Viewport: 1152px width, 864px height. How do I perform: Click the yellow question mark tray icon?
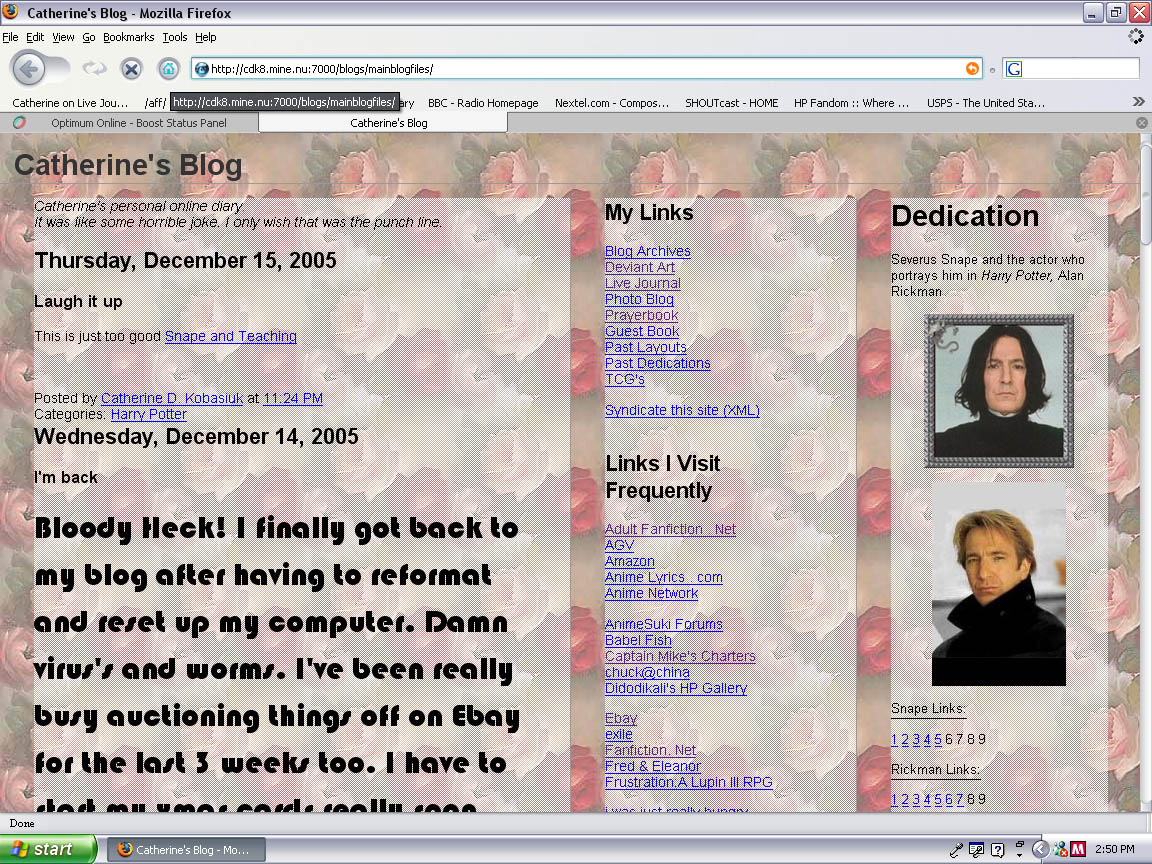(x=997, y=849)
